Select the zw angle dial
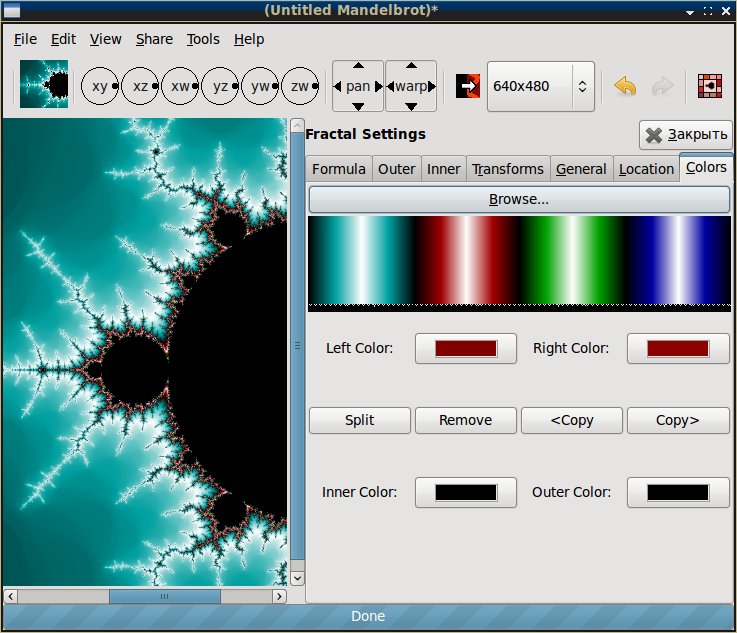 point(300,86)
